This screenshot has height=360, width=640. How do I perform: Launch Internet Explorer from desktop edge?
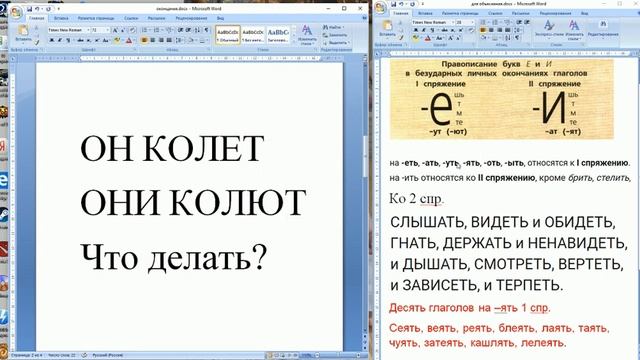3,180
